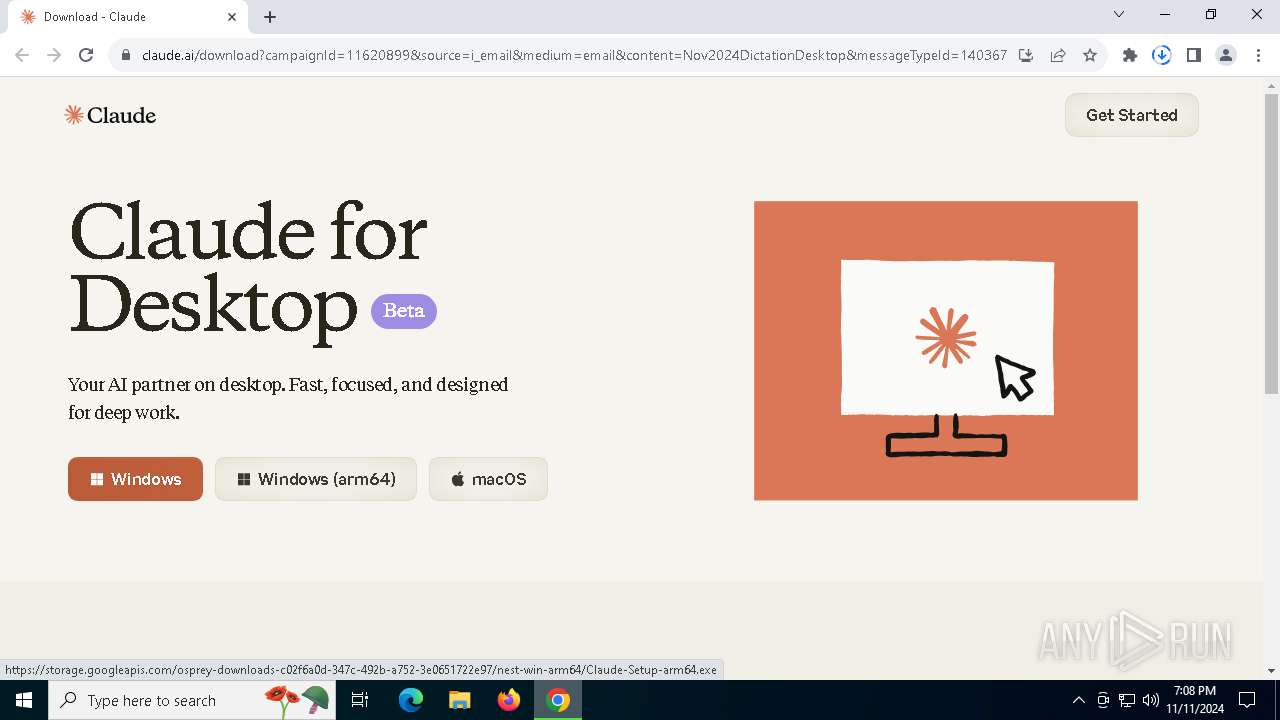Screen dimensions: 1280x720
Task: Click the scrollbar up arrow
Action: pyautogui.click(x=1271, y=85)
